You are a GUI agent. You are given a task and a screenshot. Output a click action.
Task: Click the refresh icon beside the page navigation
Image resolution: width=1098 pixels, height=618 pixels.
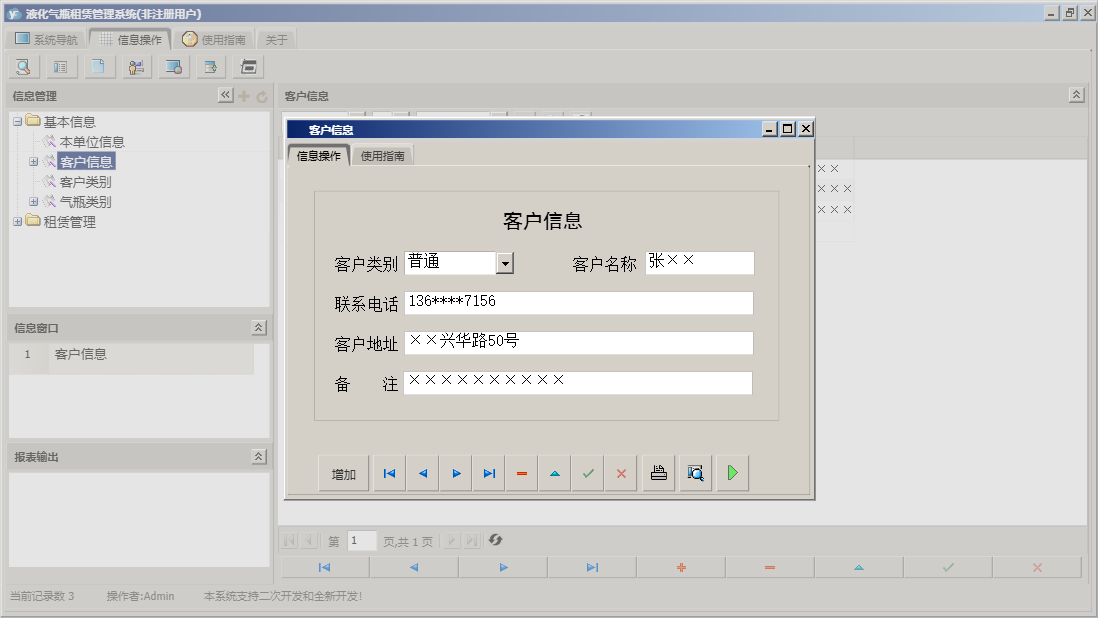(x=497, y=541)
